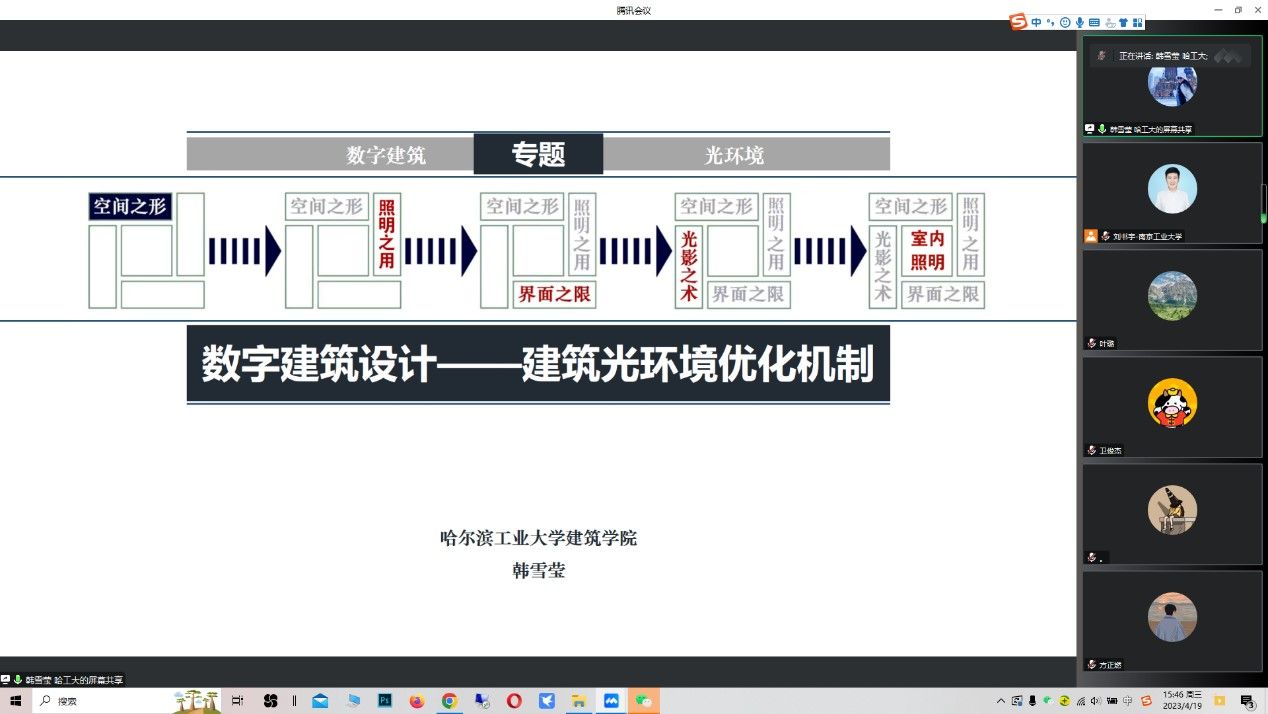Select the speaking presenter's video tile
This screenshot has height=714, width=1268.
coord(1172,86)
